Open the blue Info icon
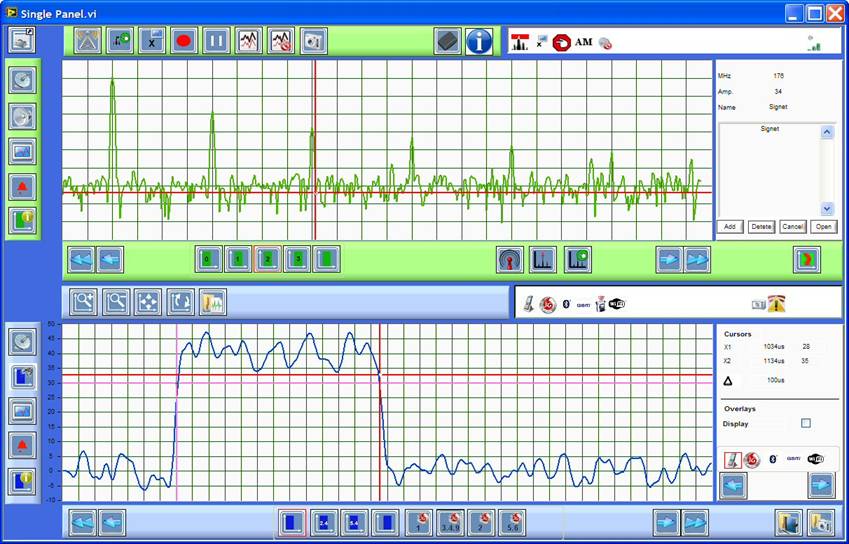The image size is (849, 544). (479, 41)
